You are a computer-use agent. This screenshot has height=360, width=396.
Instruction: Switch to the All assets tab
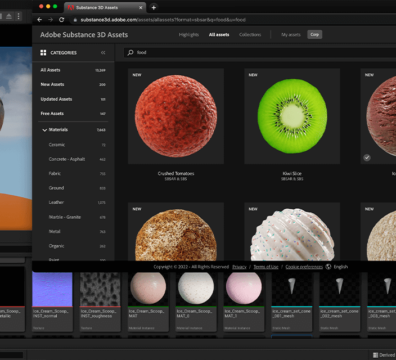pyautogui.click(x=219, y=35)
